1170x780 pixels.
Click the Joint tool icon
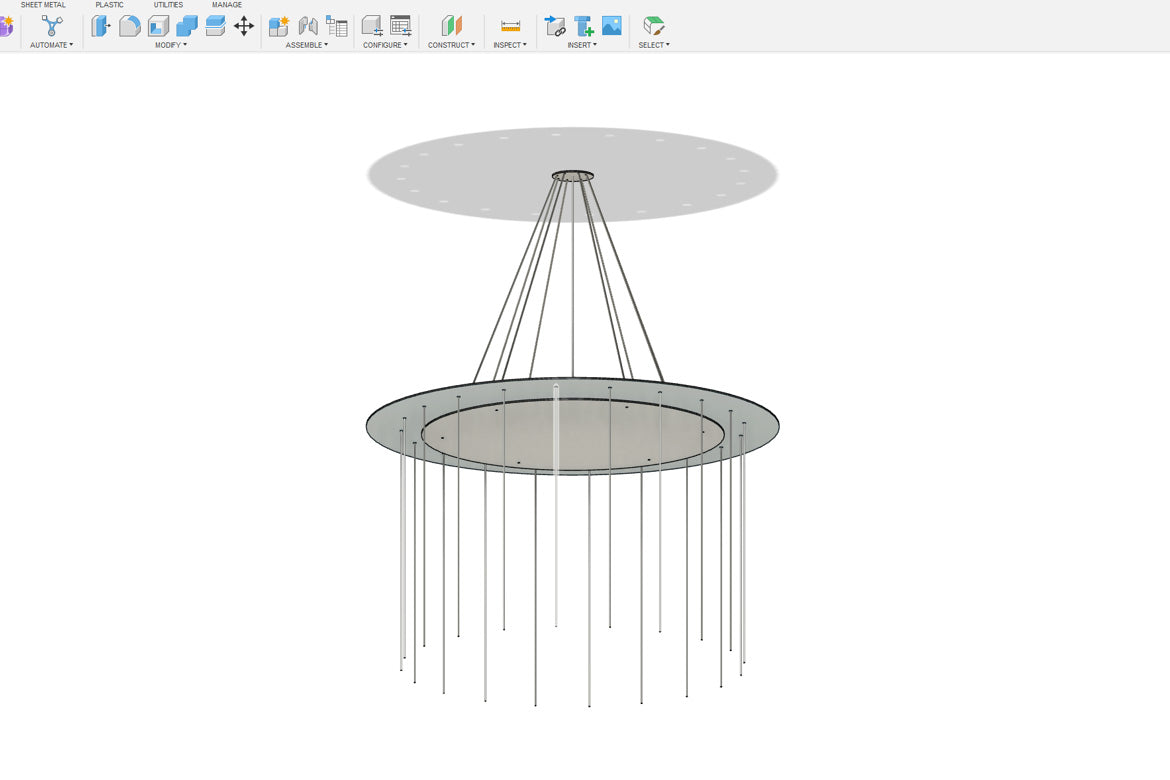[x=308, y=26]
